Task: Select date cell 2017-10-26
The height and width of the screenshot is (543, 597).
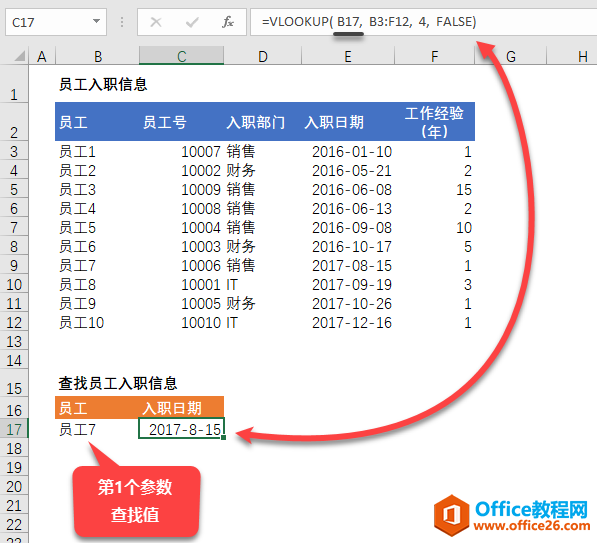Action: click(348, 303)
